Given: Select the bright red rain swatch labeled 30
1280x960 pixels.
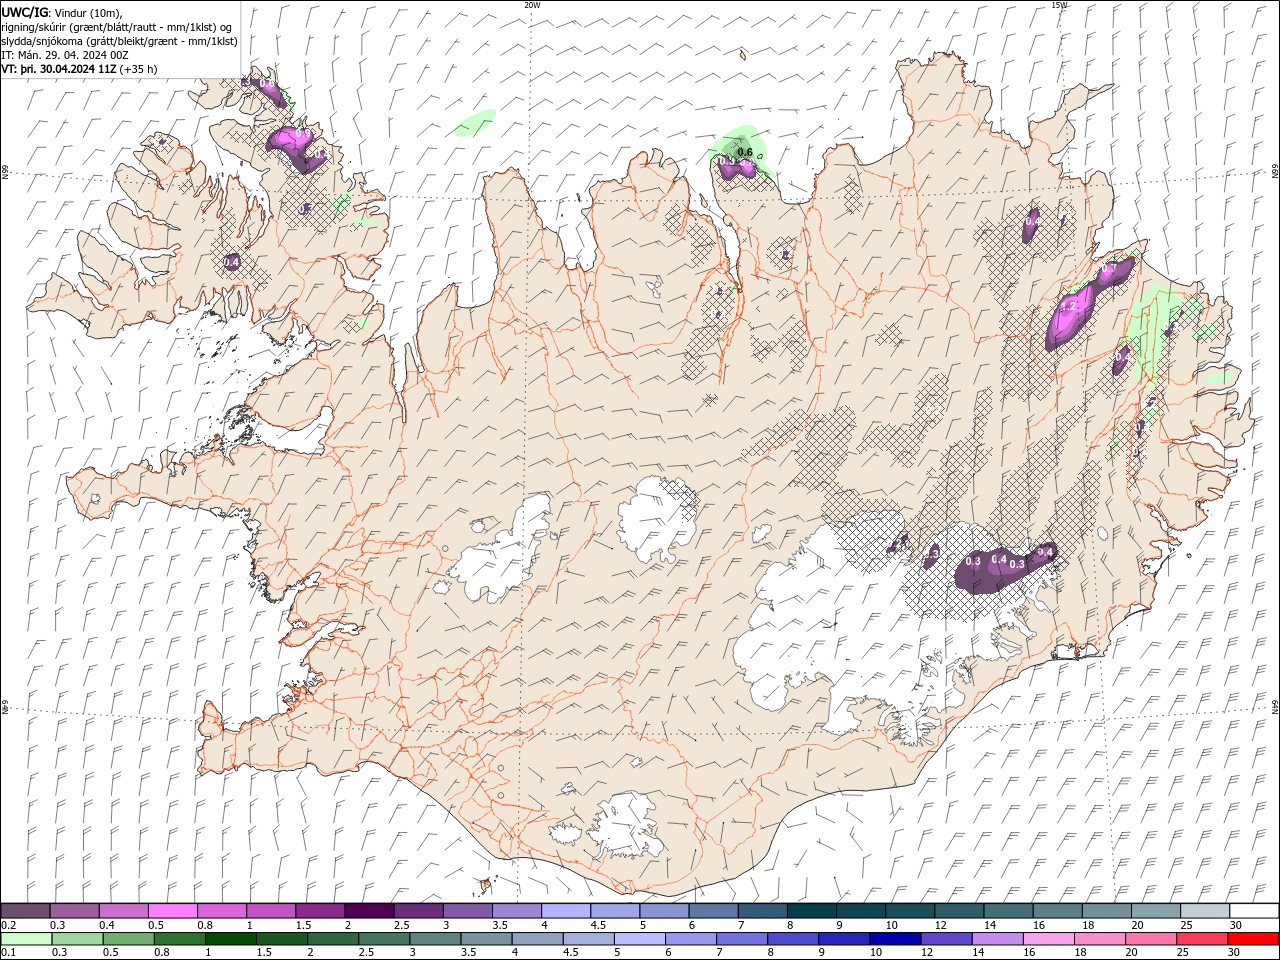Looking at the screenshot, I should pos(1253,939).
